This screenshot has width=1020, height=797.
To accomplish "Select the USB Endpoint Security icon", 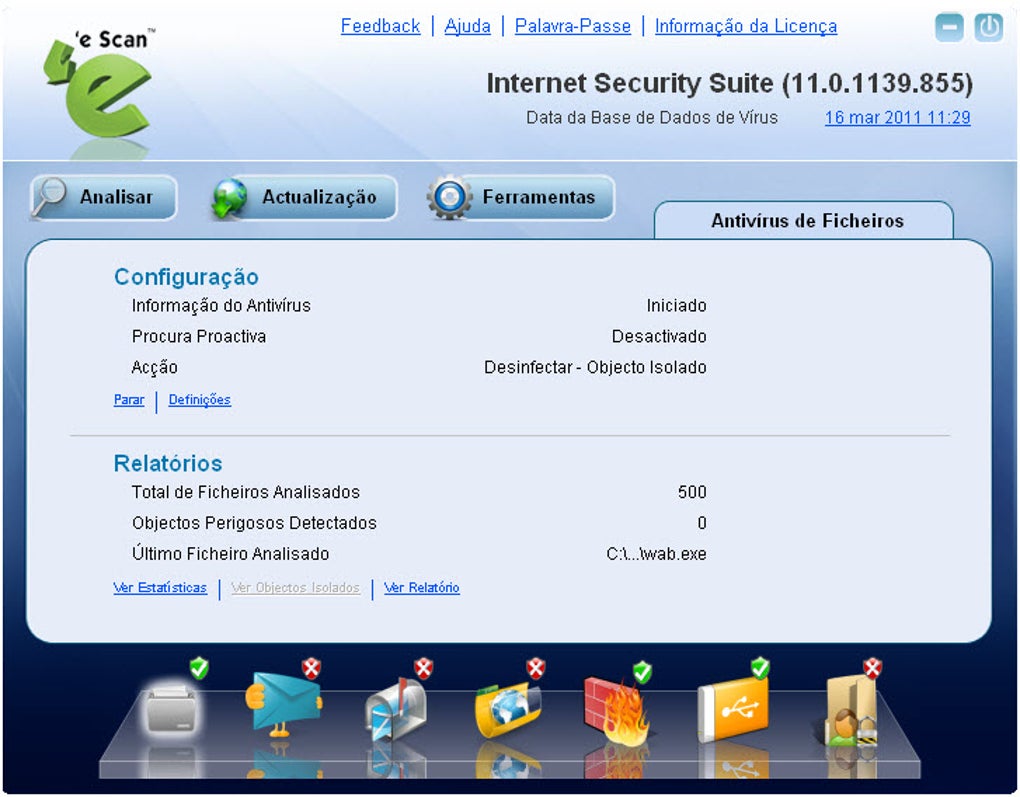I will point(732,710).
